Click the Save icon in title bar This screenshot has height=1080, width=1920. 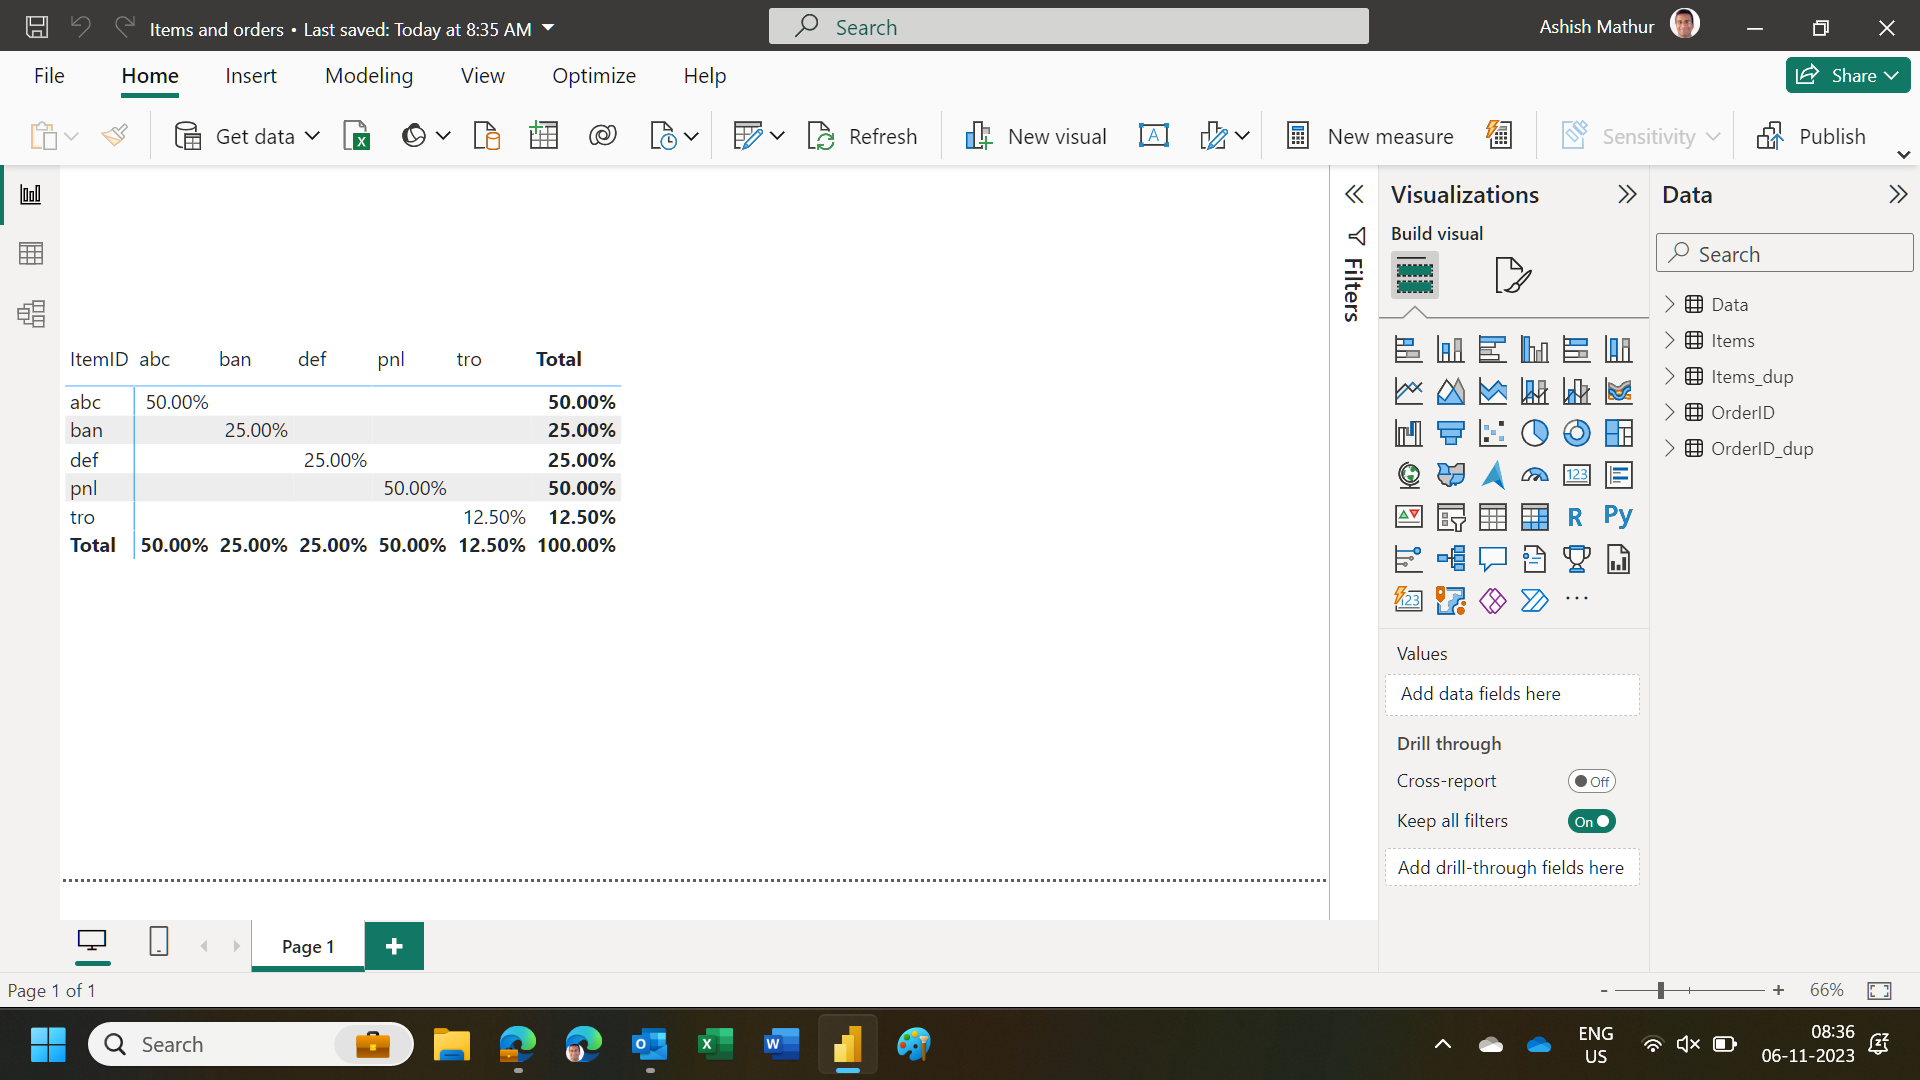pyautogui.click(x=37, y=27)
